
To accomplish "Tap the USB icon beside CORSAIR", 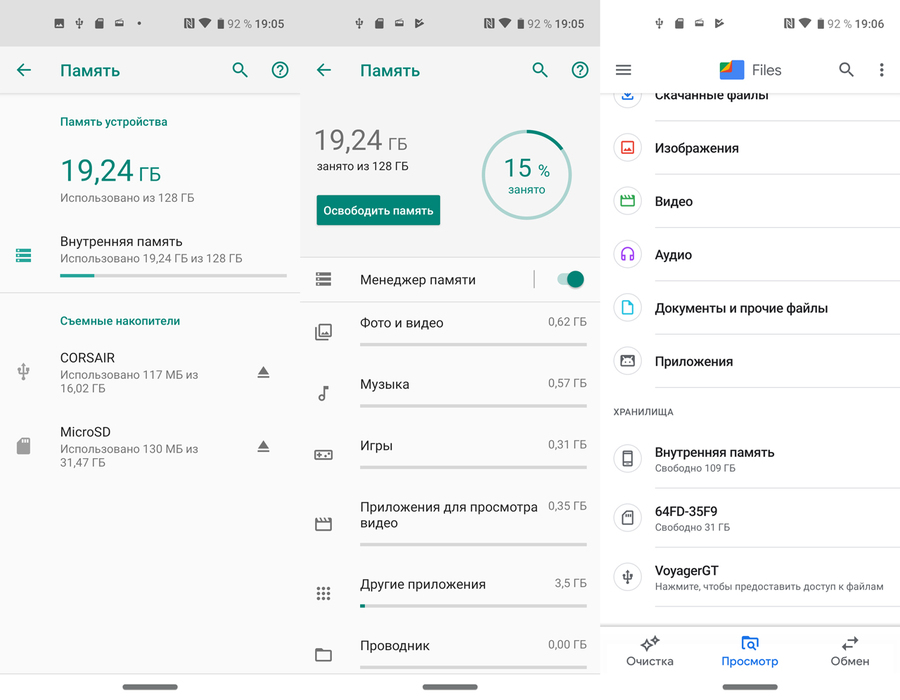I will pos(24,372).
